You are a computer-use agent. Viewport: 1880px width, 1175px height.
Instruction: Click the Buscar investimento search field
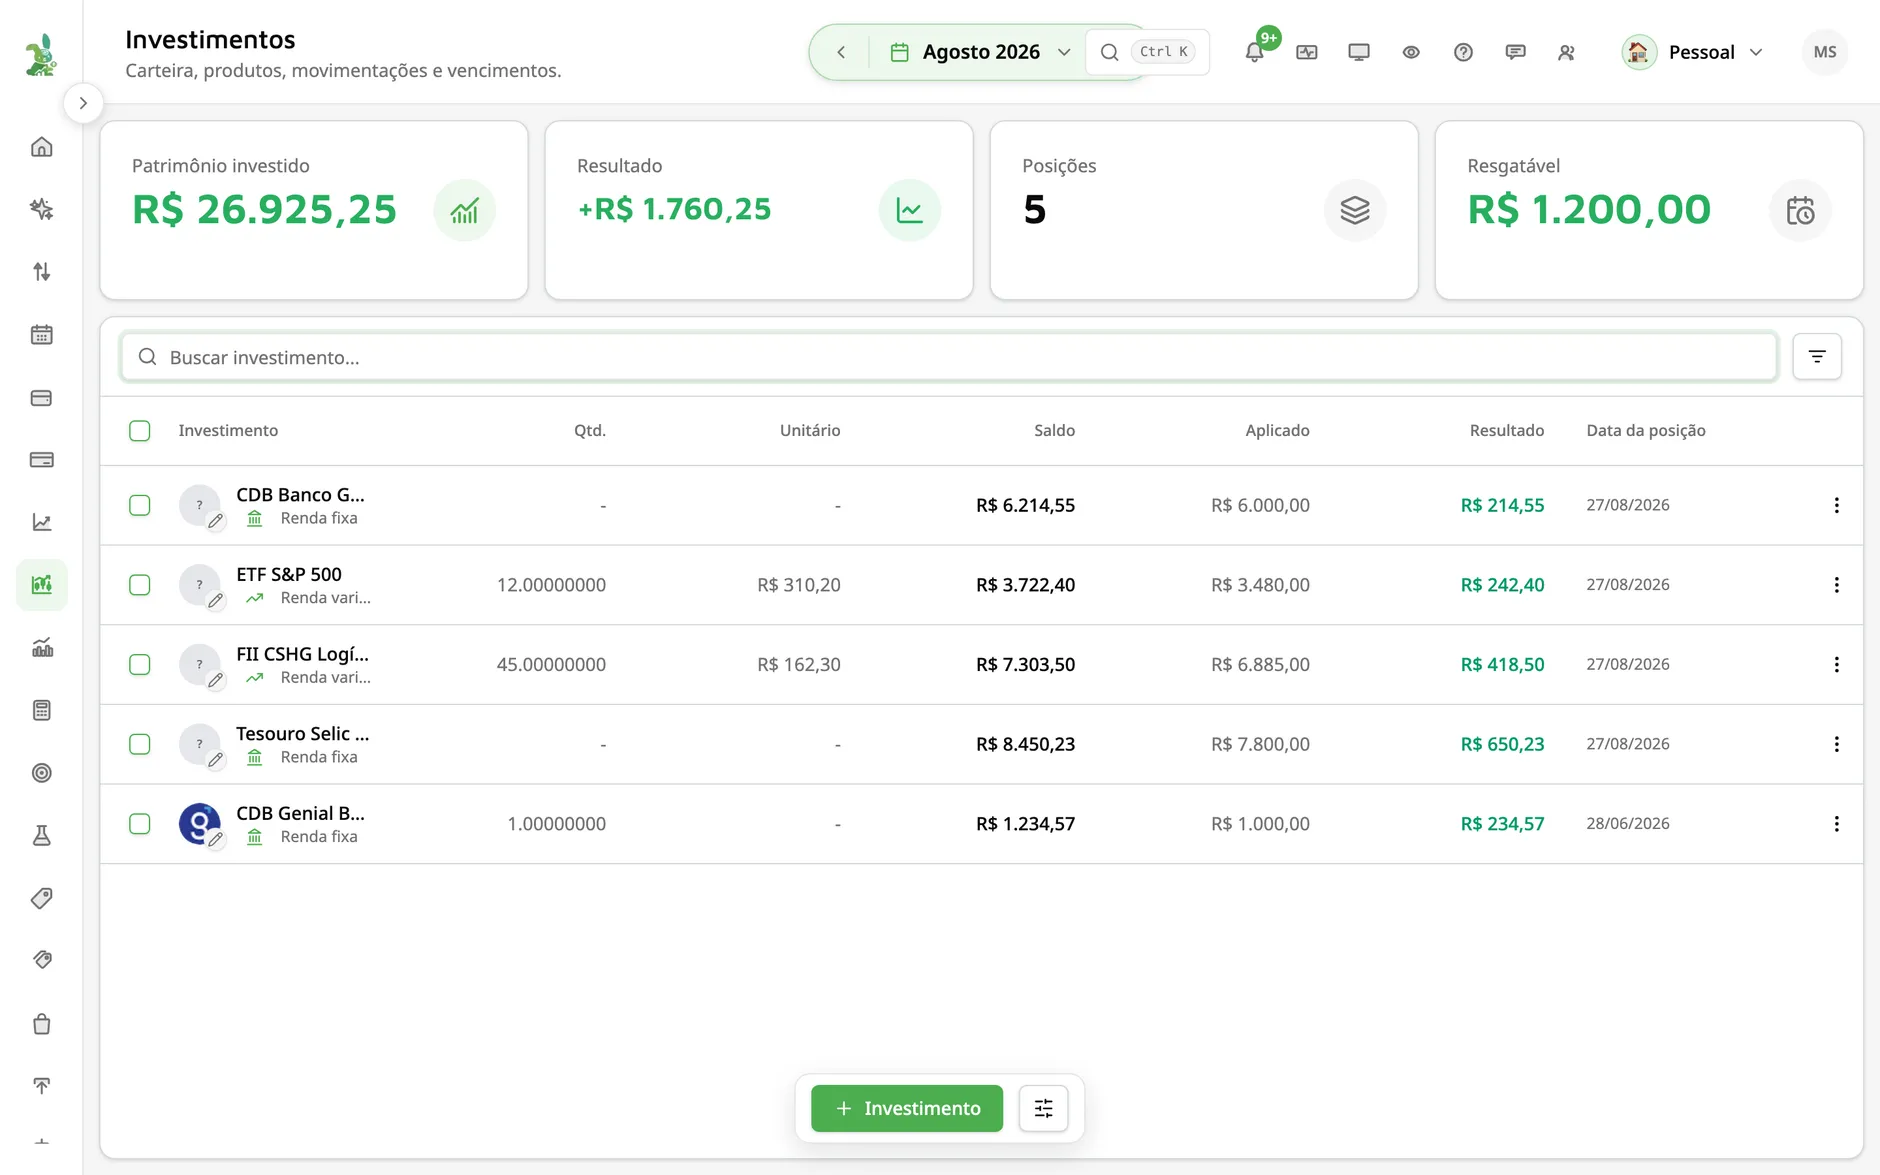948,357
